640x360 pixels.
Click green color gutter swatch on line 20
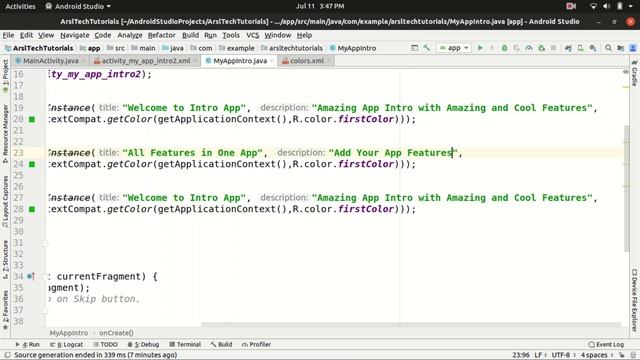coord(32,119)
